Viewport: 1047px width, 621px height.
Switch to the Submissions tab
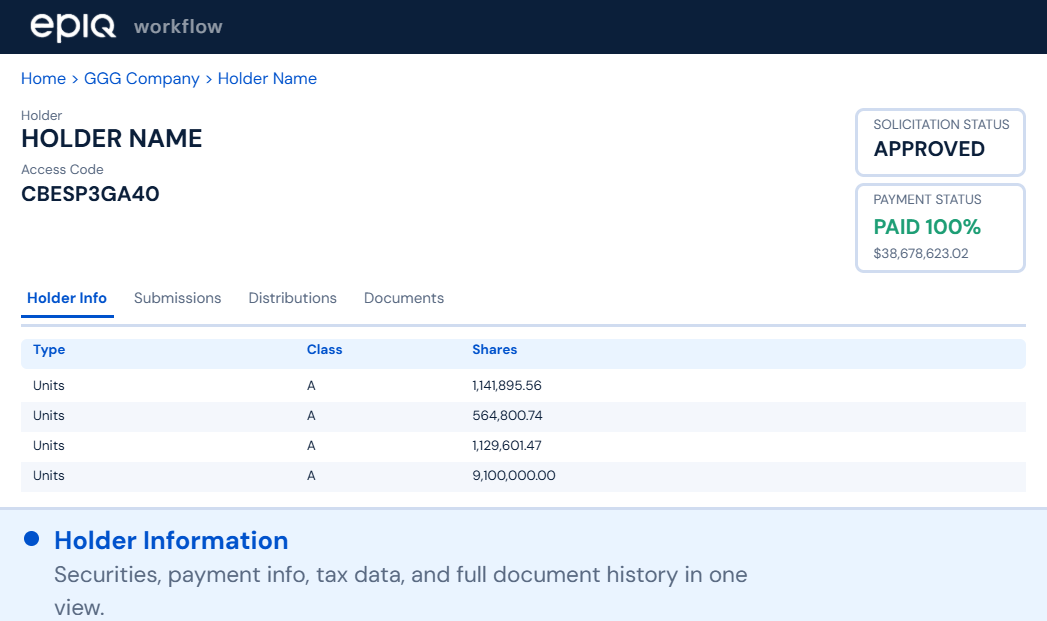[178, 298]
